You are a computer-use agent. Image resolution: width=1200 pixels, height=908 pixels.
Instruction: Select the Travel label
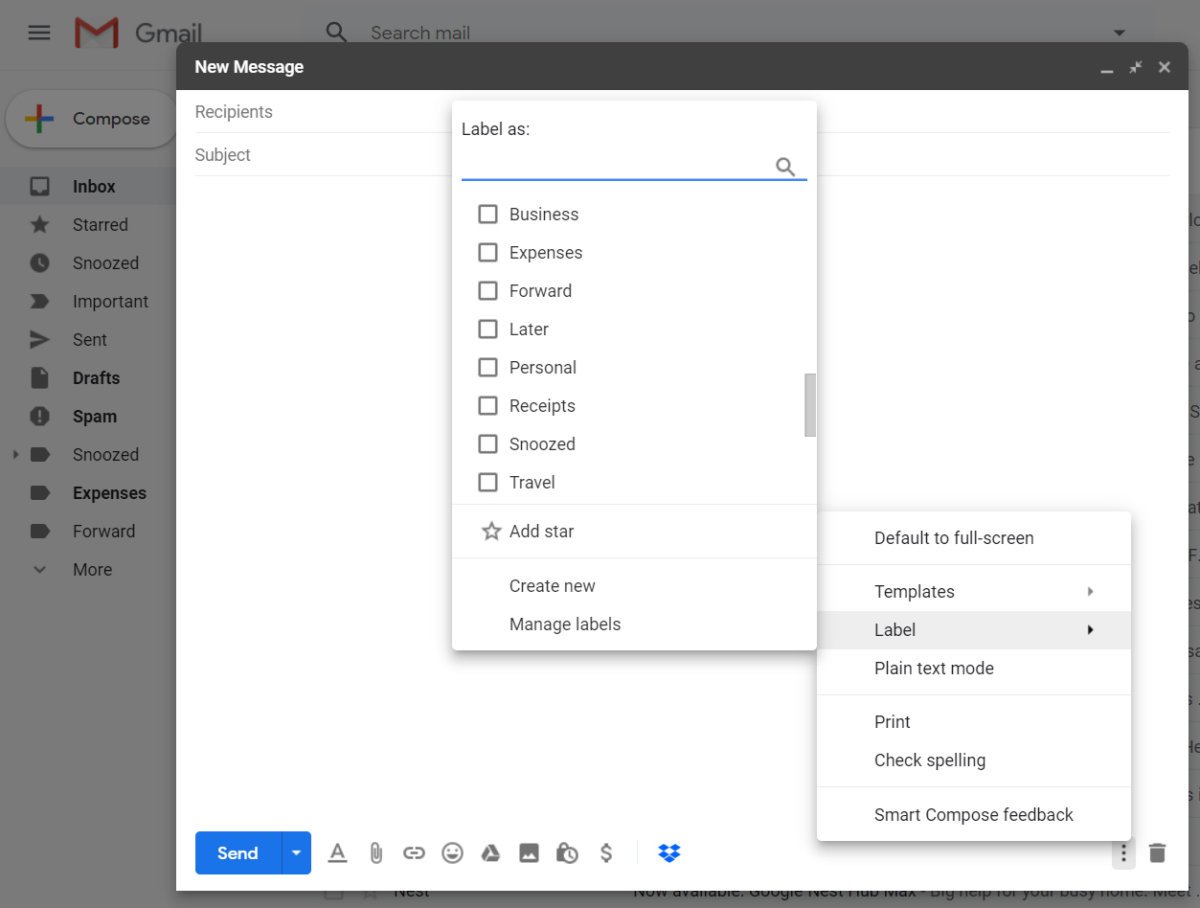(x=488, y=482)
